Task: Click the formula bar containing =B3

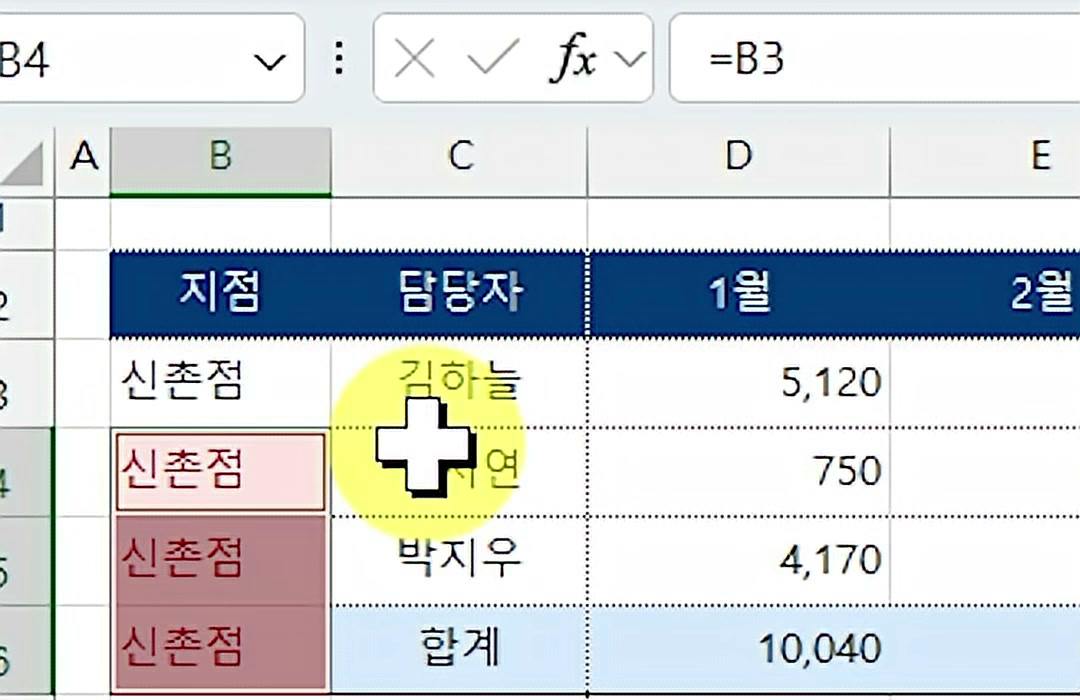Action: pos(875,59)
